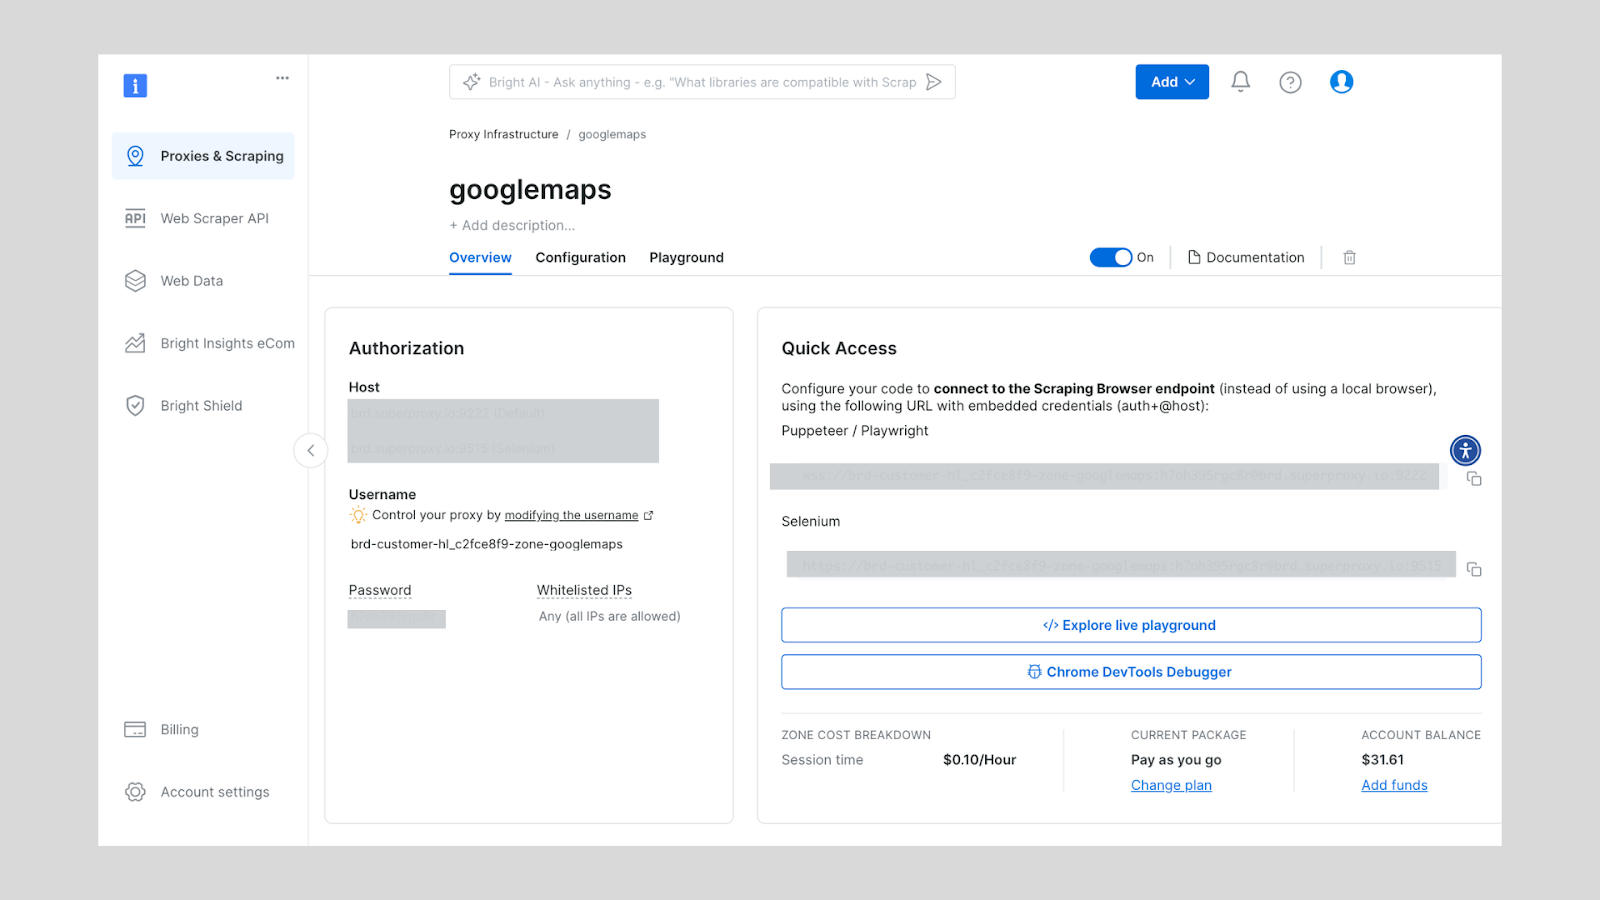This screenshot has width=1600, height=900.
Task: Copy the Puppeteer / Playwright URL
Action: pyautogui.click(x=1474, y=479)
